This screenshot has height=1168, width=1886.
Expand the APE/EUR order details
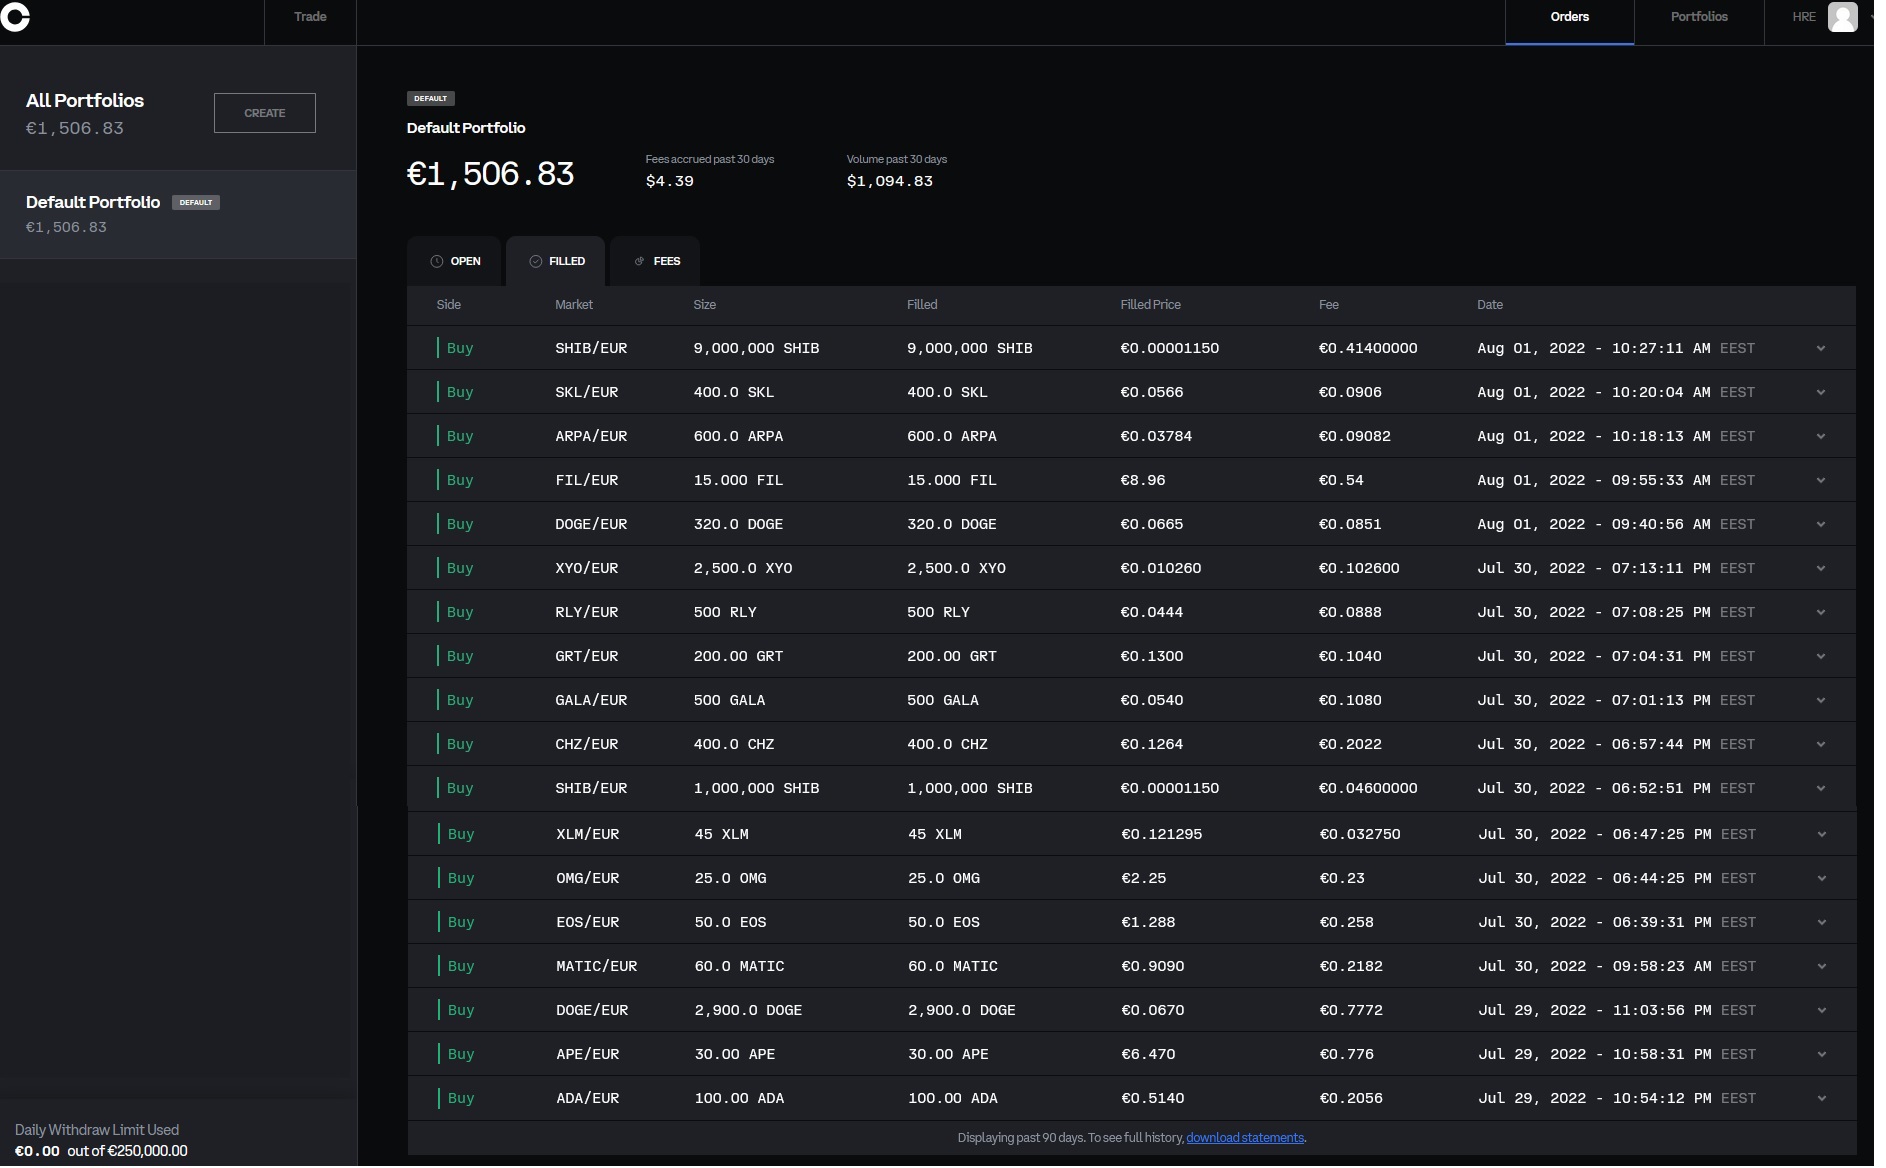[1821, 1055]
